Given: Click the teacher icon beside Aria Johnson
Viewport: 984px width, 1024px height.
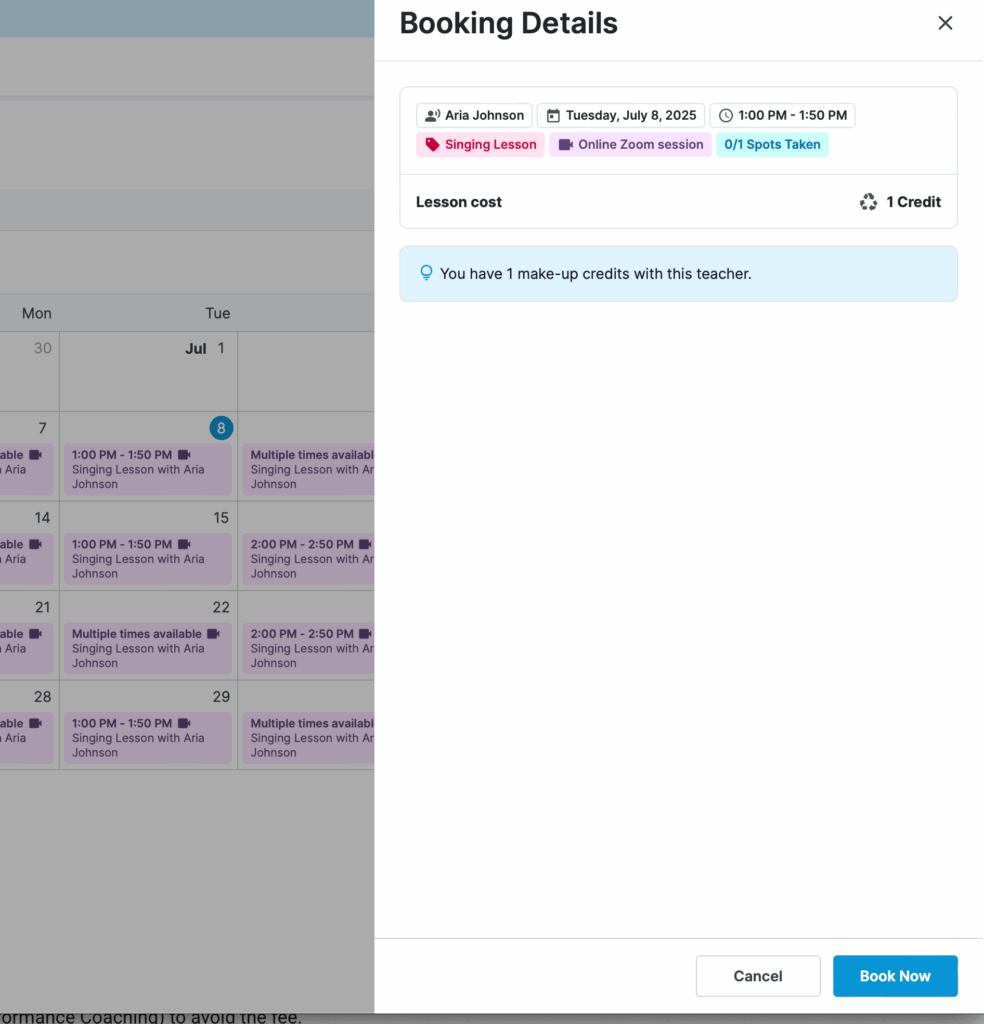Looking at the screenshot, I should pyautogui.click(x=432, y=115).
